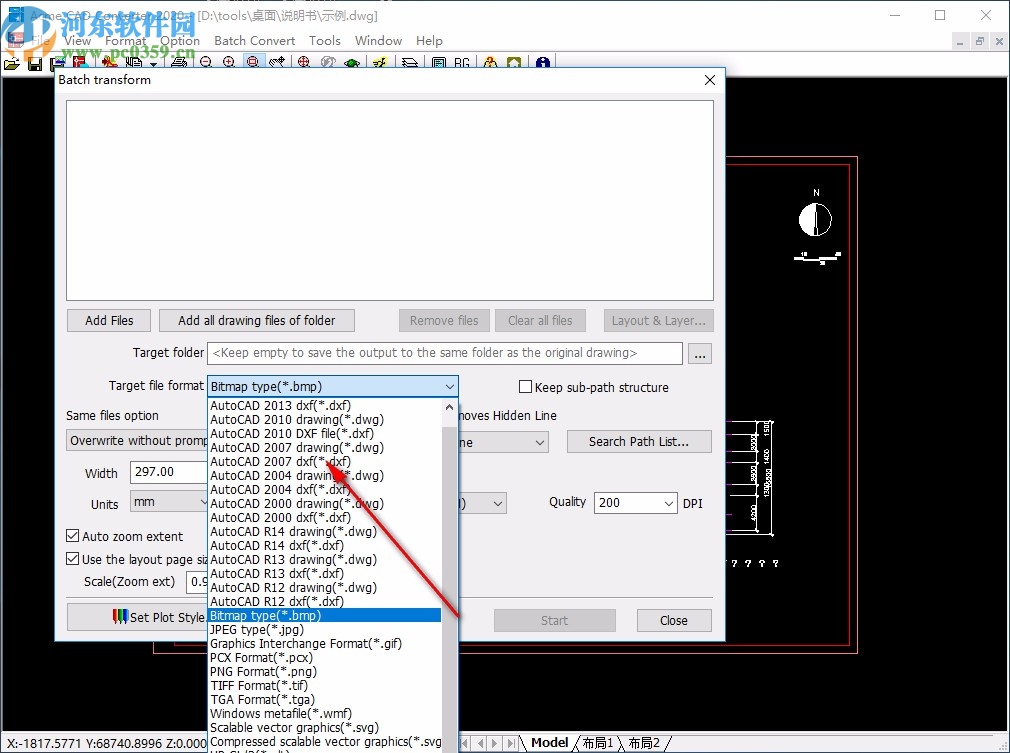Click the browse '...' target folder button
The height and width of the screenshot is (753, 1010).
pos(700,353)
